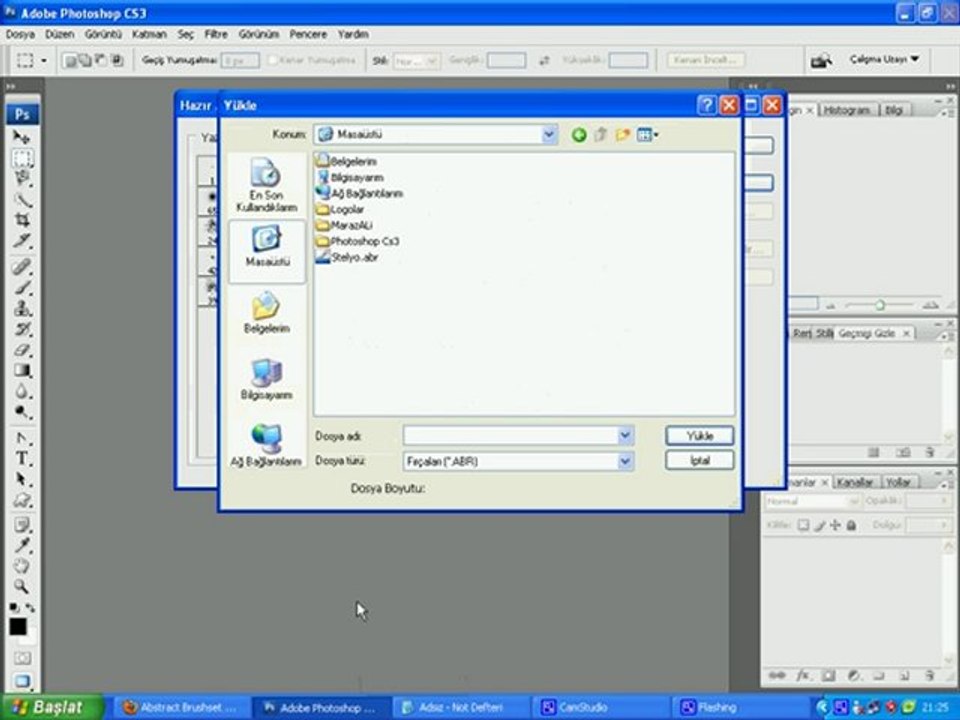The width and height of the screenshot is (960, 720).
Task: Create a new folder in file dialog
Action: pyautogui.click(x=623, y=134)
